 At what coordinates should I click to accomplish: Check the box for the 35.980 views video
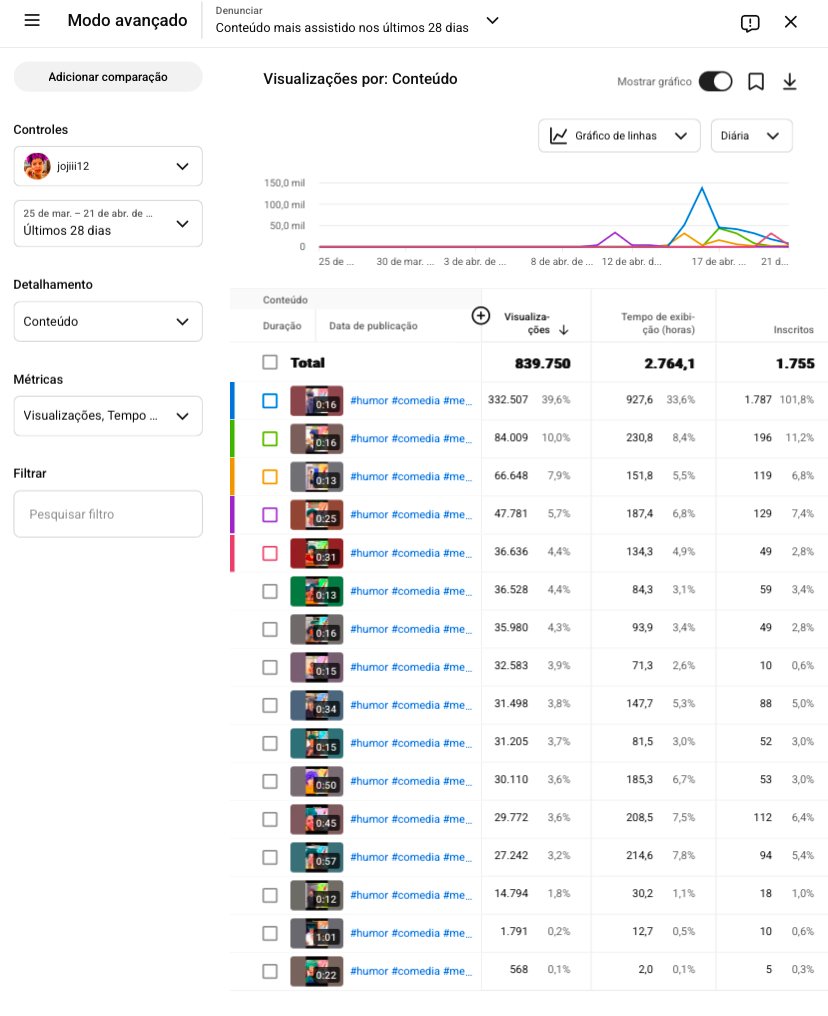tap(270, 629)
